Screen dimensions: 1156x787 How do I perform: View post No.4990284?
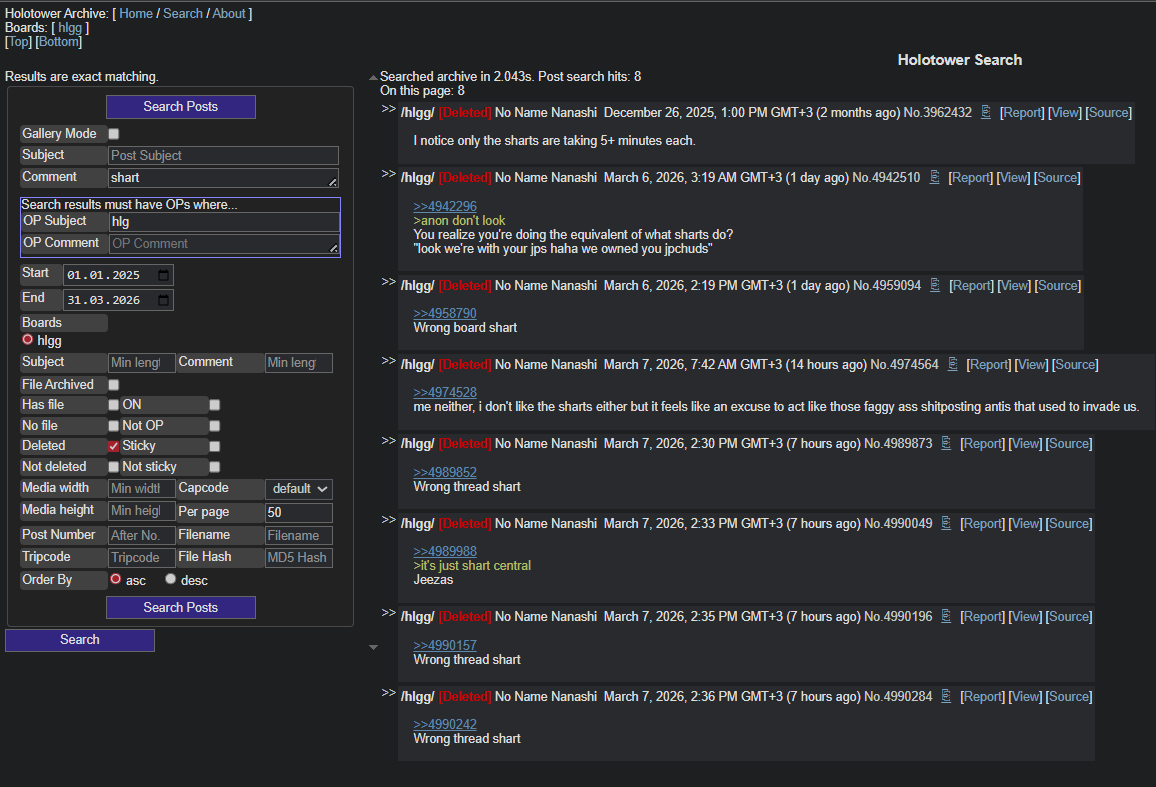click(1025, 696)
